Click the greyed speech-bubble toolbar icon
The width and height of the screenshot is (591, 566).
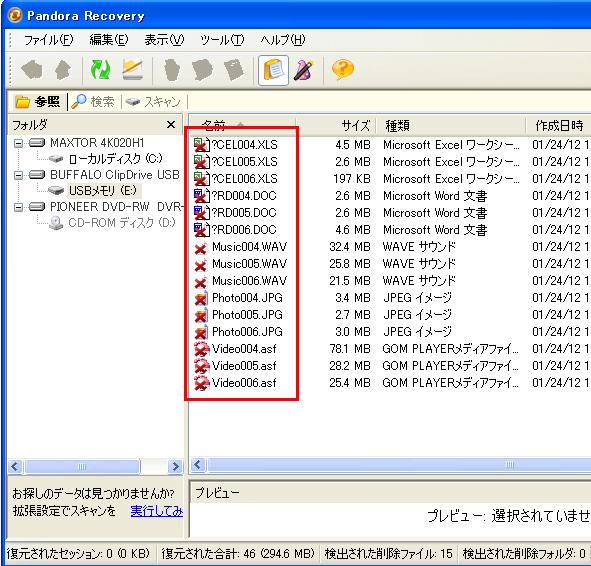click(202, 70)
